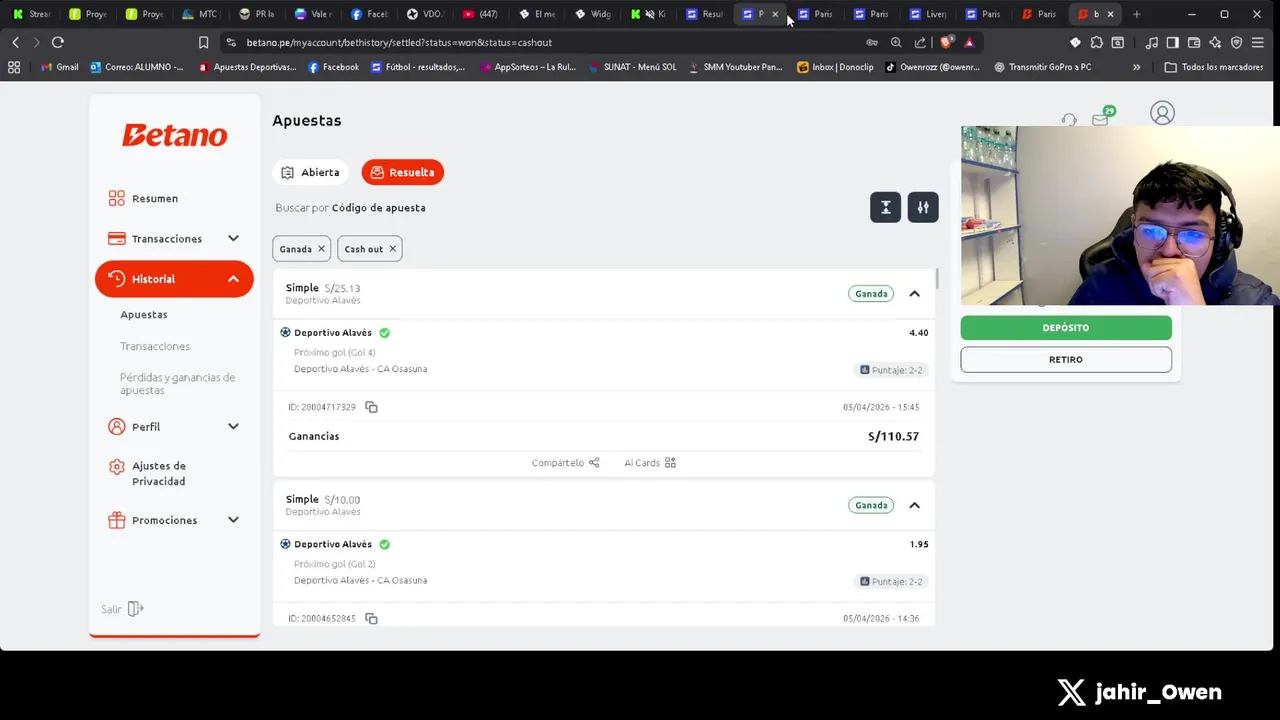1280x720 pixels.
Task: Click the Ganada badge on the S/25.13 bet
Action: pyautogui.click(x=871, y=294)
